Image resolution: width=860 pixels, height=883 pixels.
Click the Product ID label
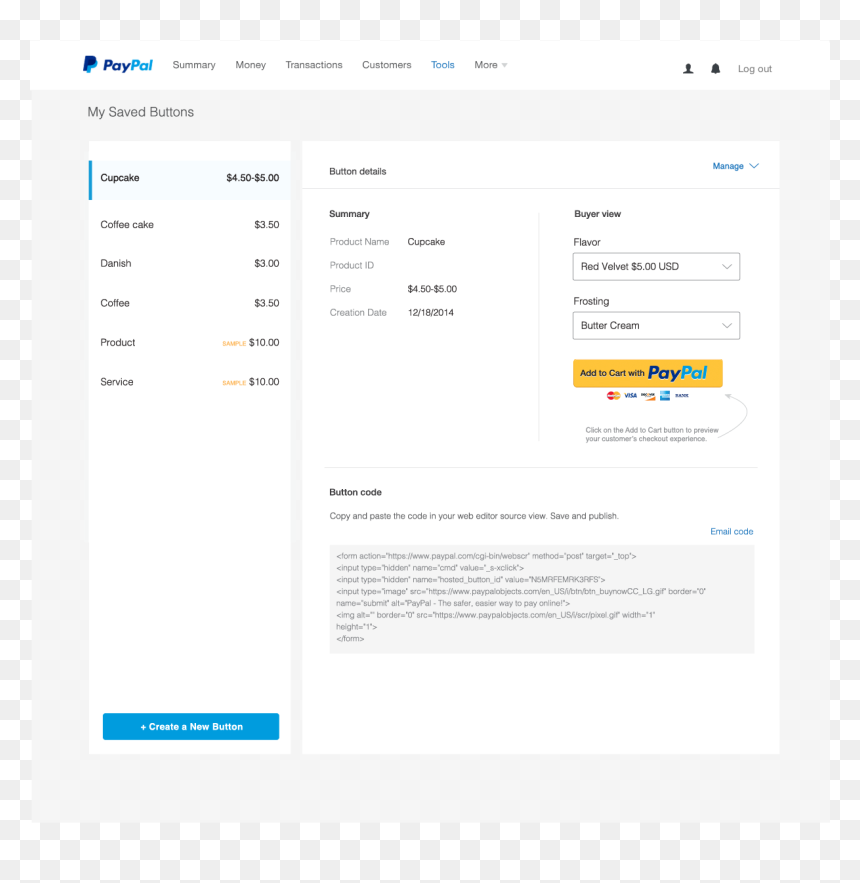pyautogui.click(x=351, y=265)
